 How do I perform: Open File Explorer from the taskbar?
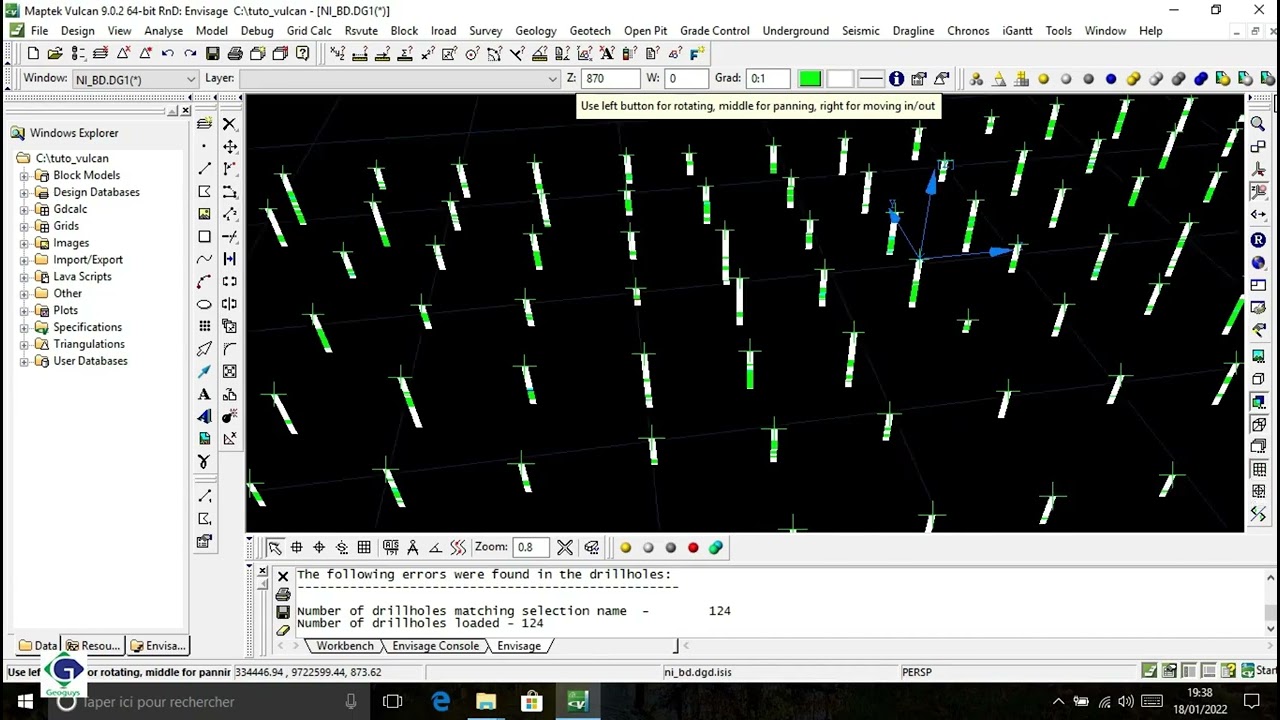pyautogui.click(x=486, y=702)
